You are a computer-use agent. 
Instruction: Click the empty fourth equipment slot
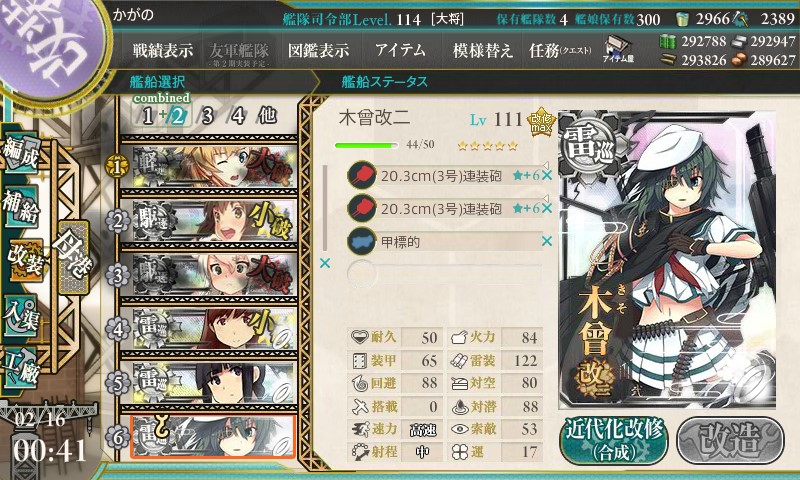(444, 274)
